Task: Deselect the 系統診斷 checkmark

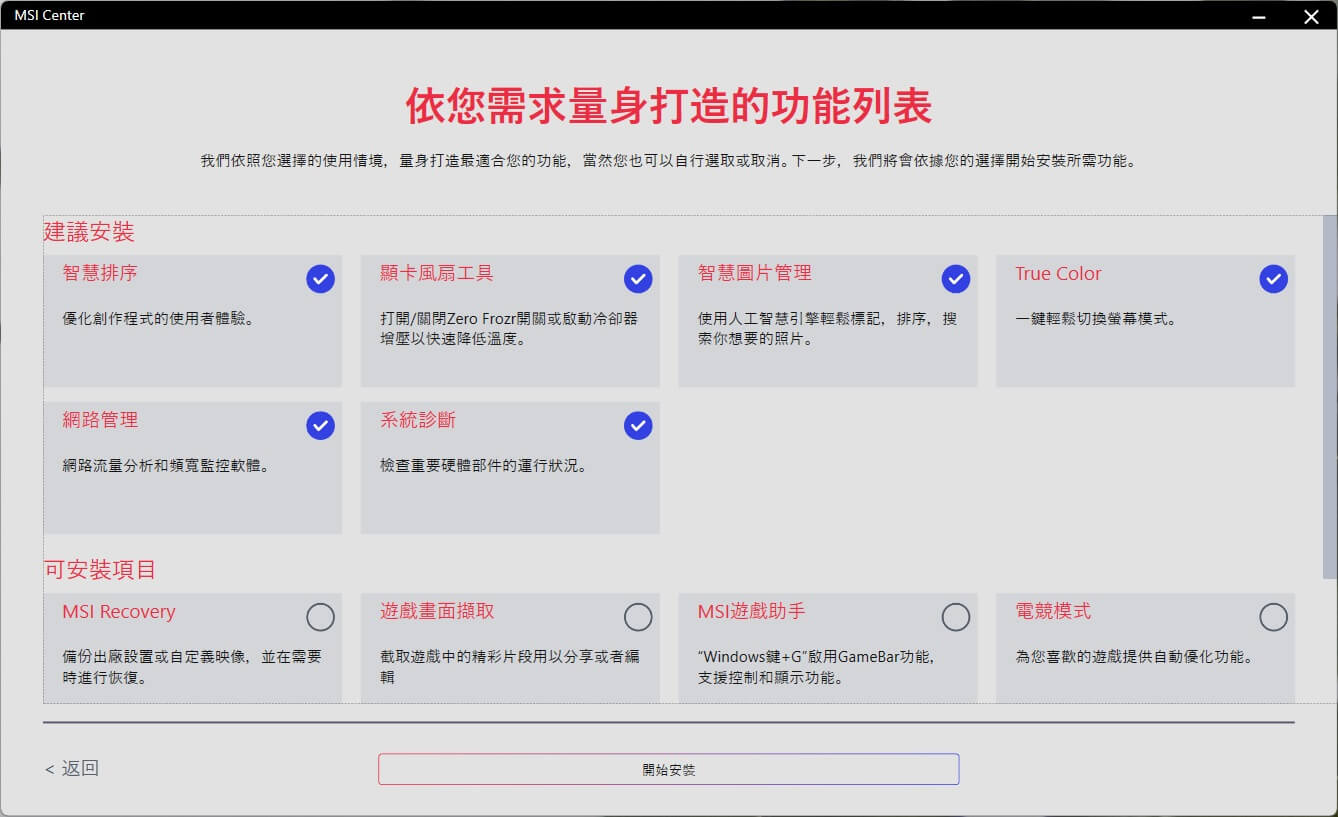Action: point(638,426)
